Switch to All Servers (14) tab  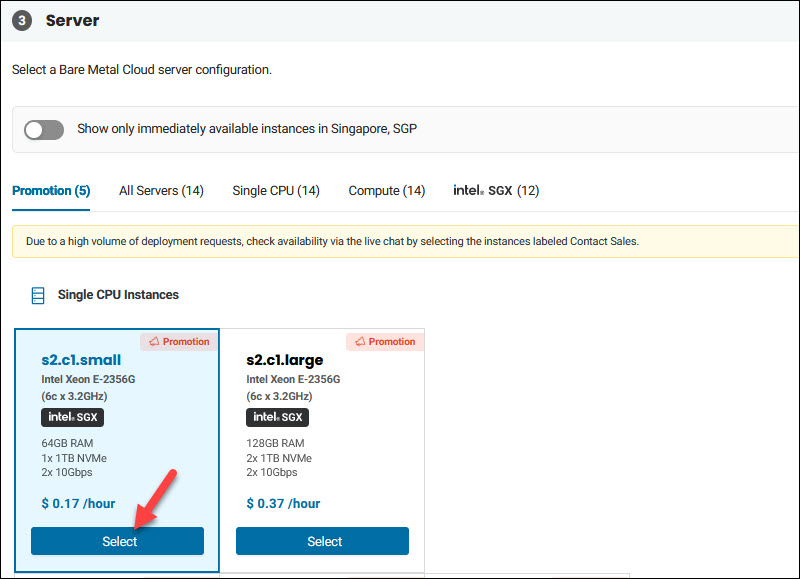(x=161, y=191)
